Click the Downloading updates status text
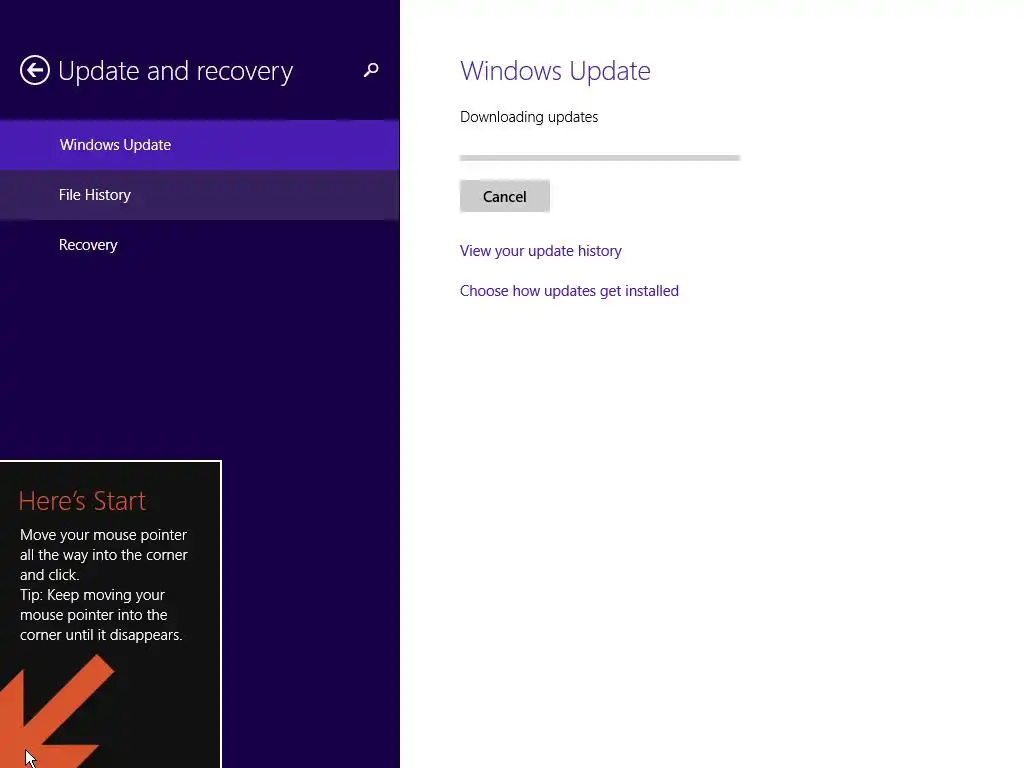This screenshot has height=768, width=1024. pos(529,117)
